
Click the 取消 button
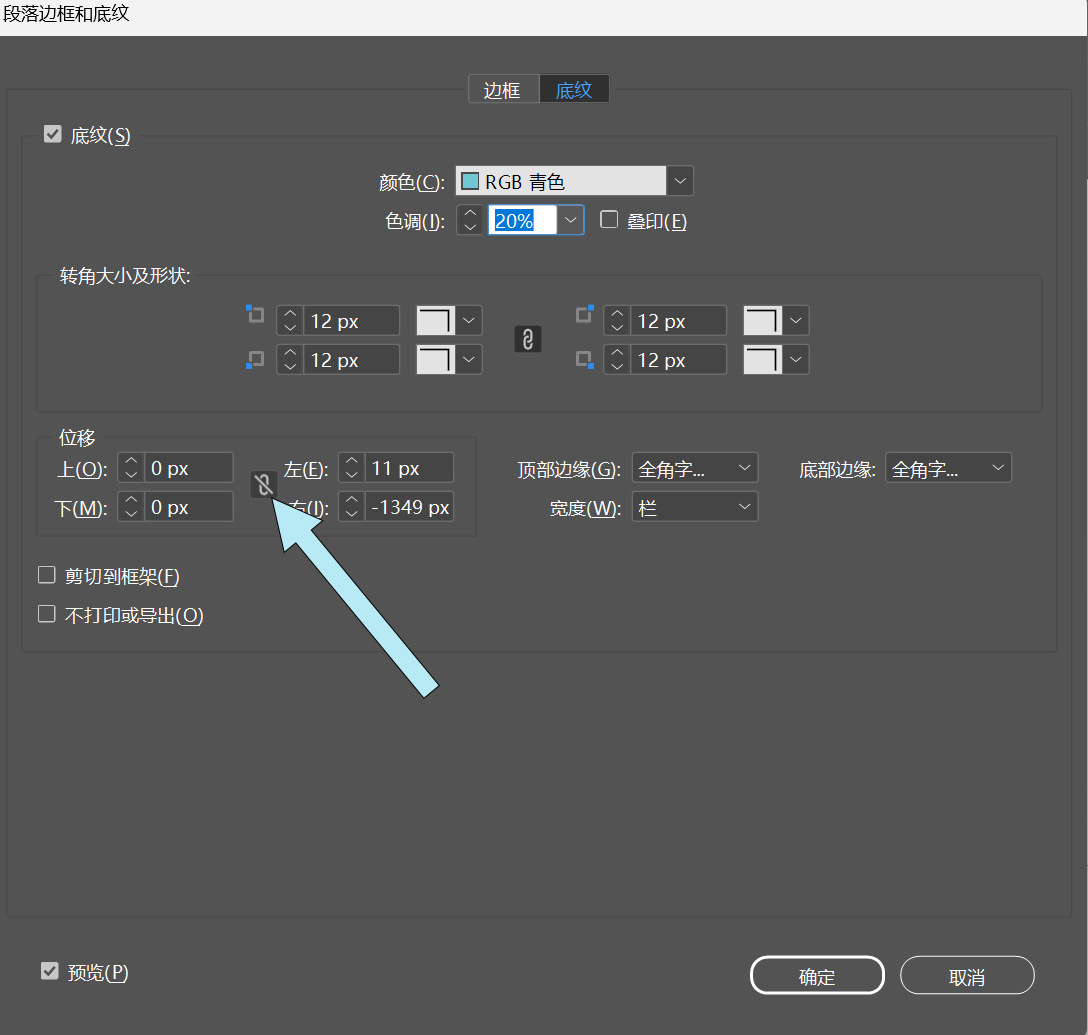(967, 976)
